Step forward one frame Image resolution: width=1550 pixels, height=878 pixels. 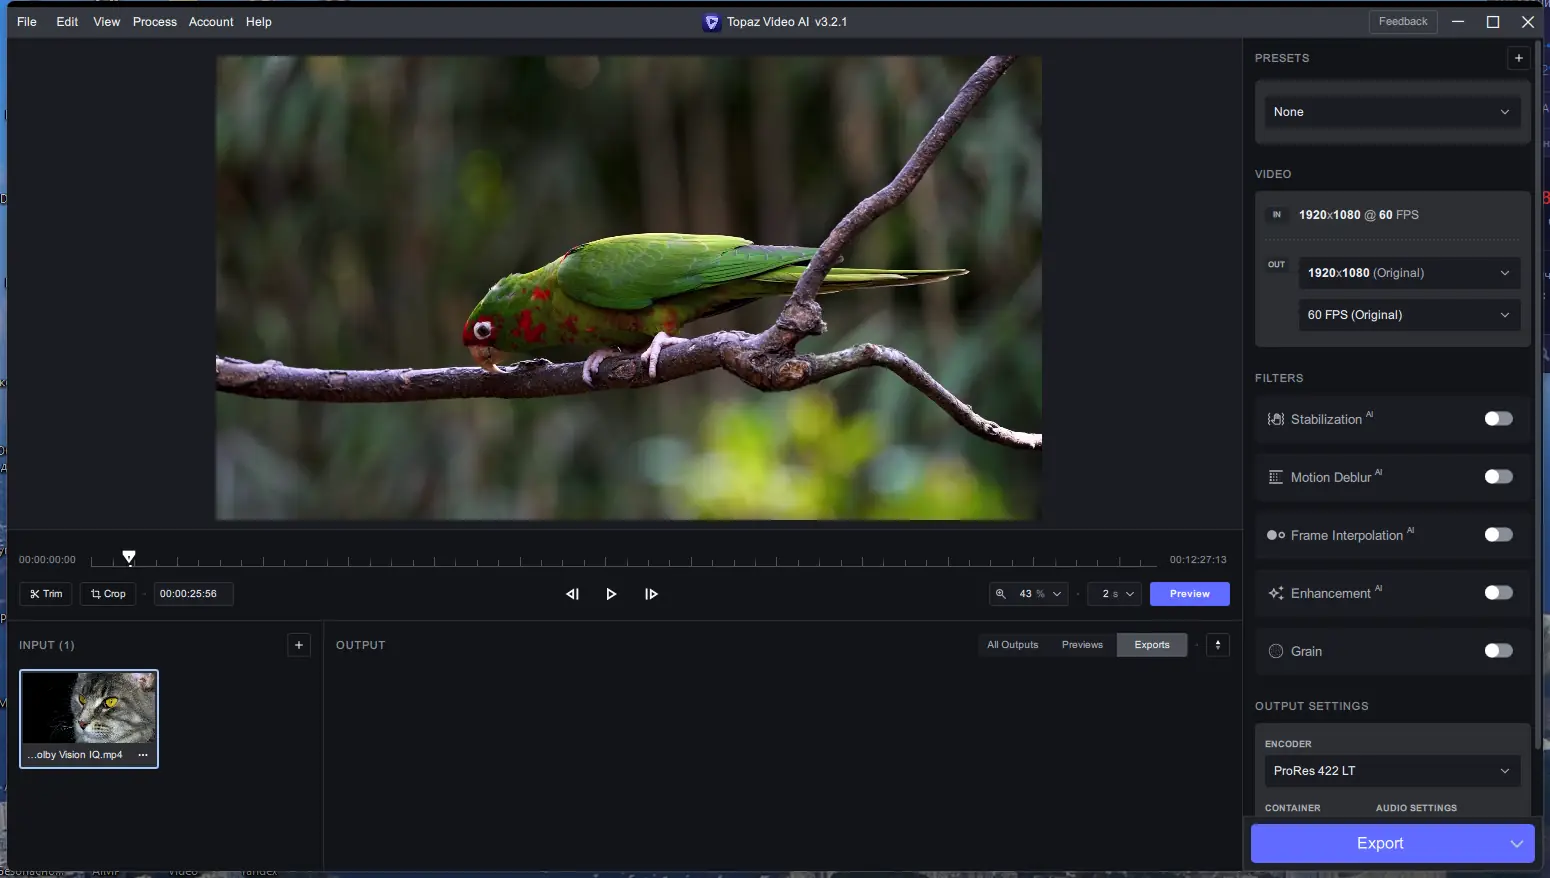pyautogui.click(x=651, y=594)
